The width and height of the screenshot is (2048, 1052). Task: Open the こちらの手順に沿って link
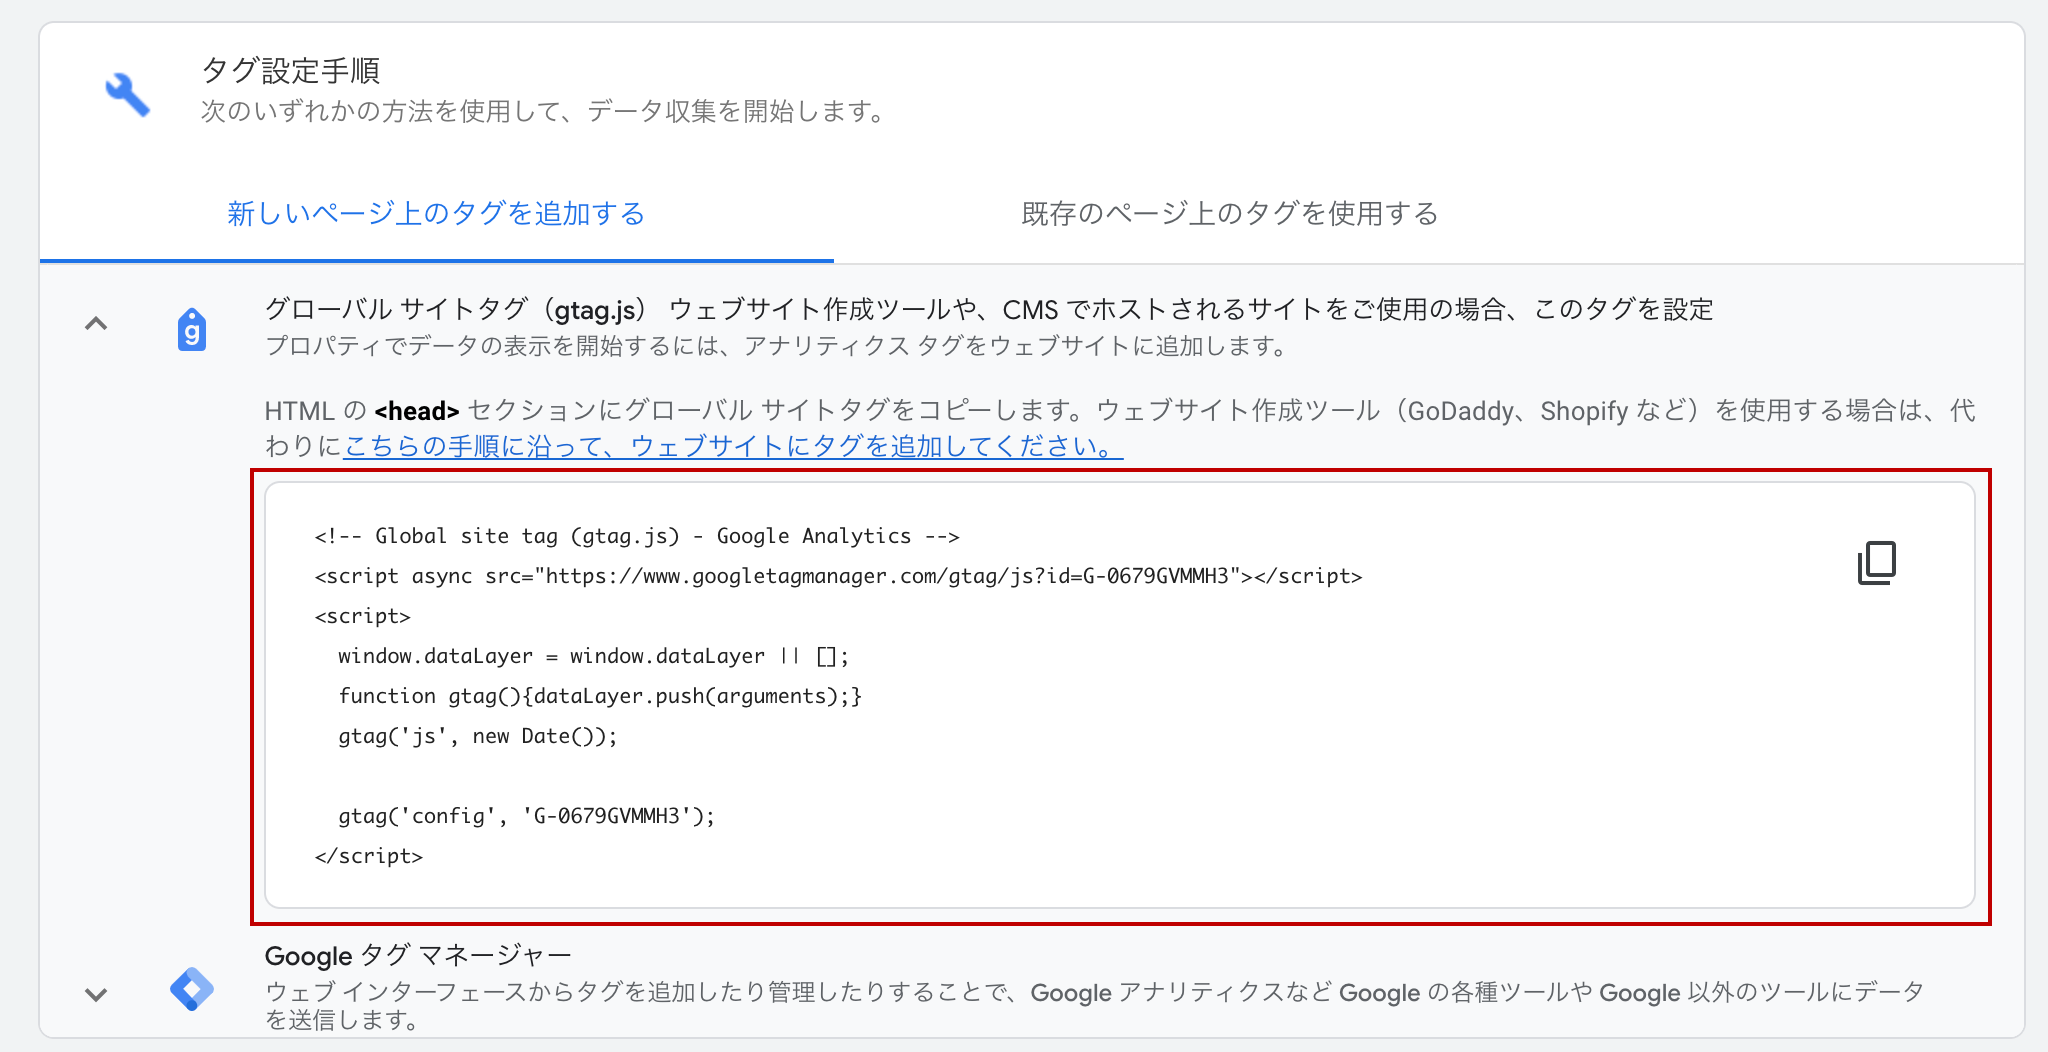click(733, 446)
